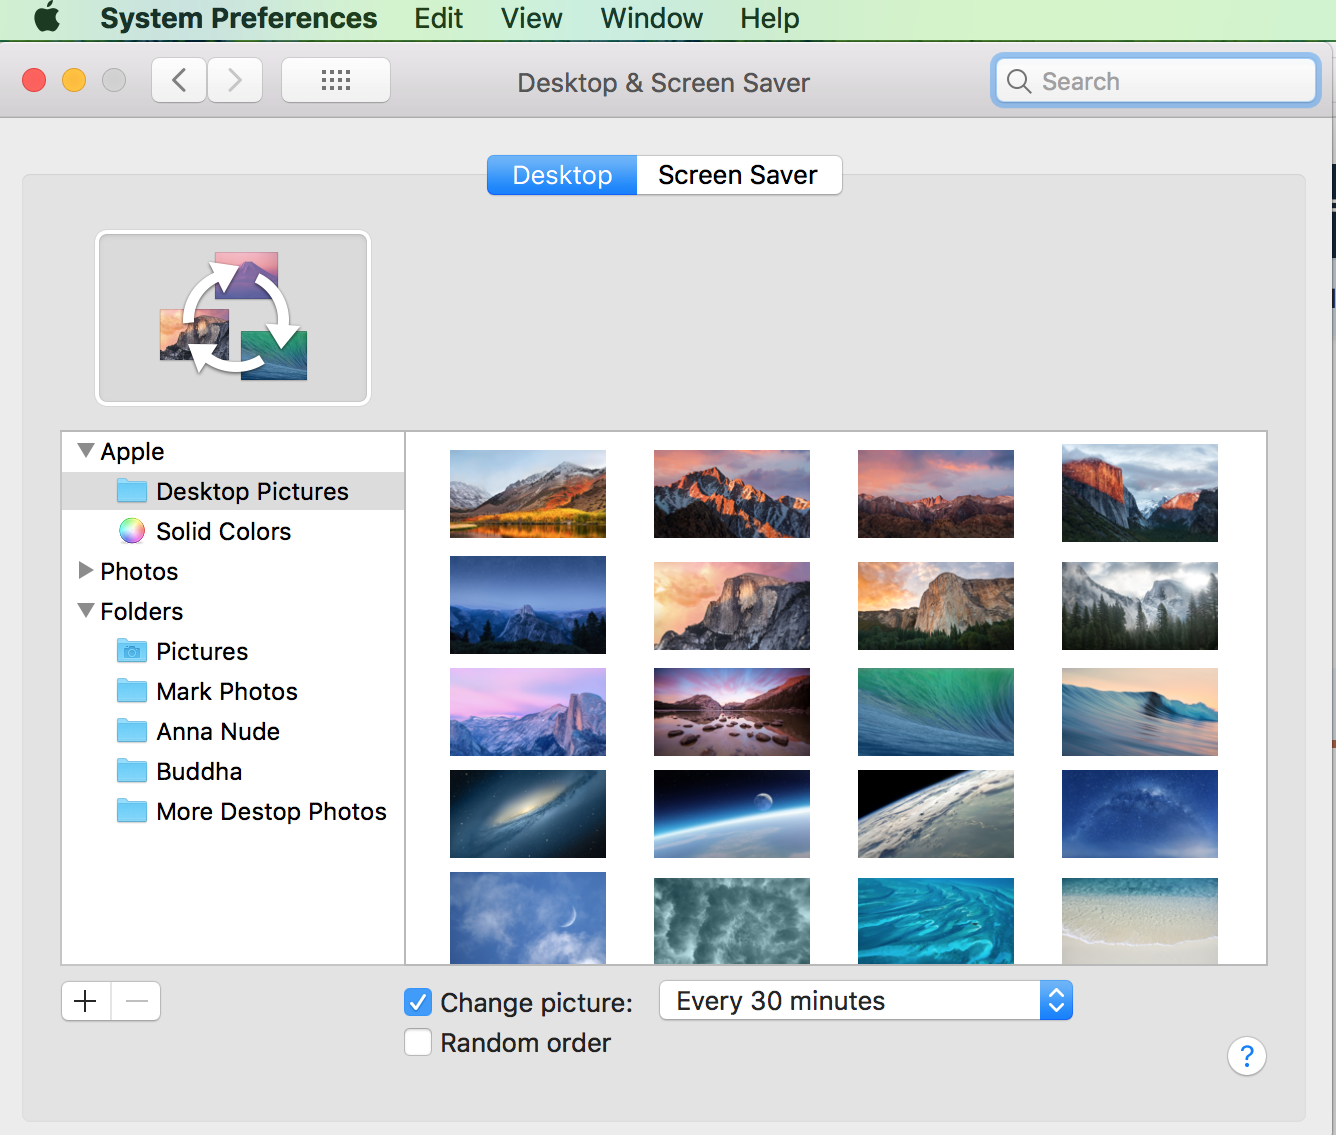Enable the Random order checkbox
The height and width of the screenshot is (1135, 1336).
coord(418,1042)
